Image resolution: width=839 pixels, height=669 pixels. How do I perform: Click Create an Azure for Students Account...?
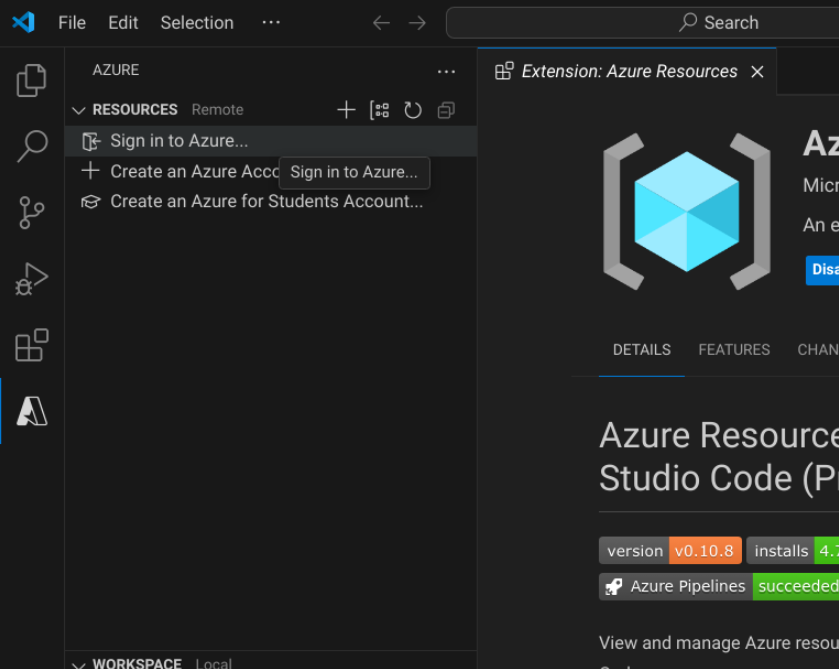271,201
